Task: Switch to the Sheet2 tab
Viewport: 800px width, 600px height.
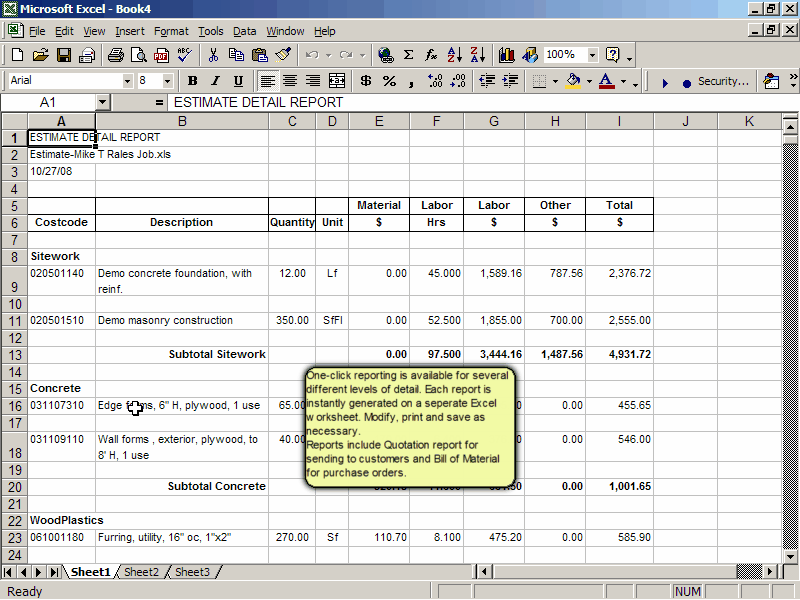Action: (x=141, y=572)
